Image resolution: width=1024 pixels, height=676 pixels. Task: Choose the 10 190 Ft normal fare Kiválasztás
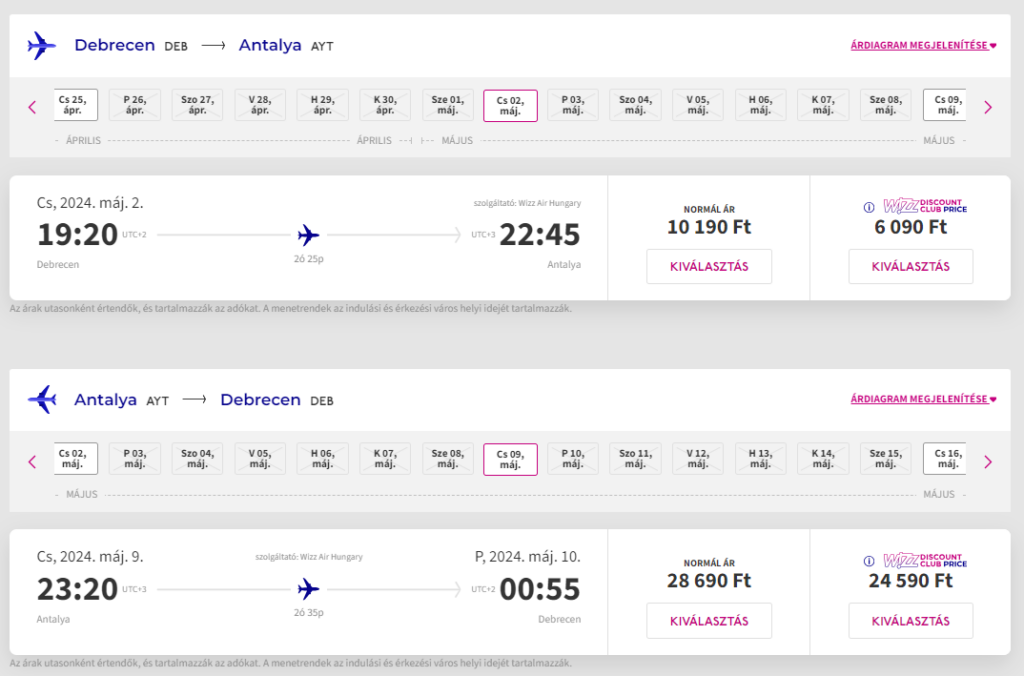[709, 266]
